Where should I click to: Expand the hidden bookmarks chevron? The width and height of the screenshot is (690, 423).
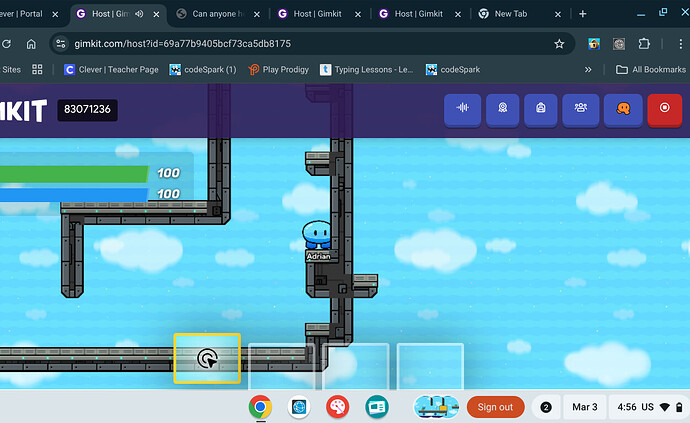[588, 70]
